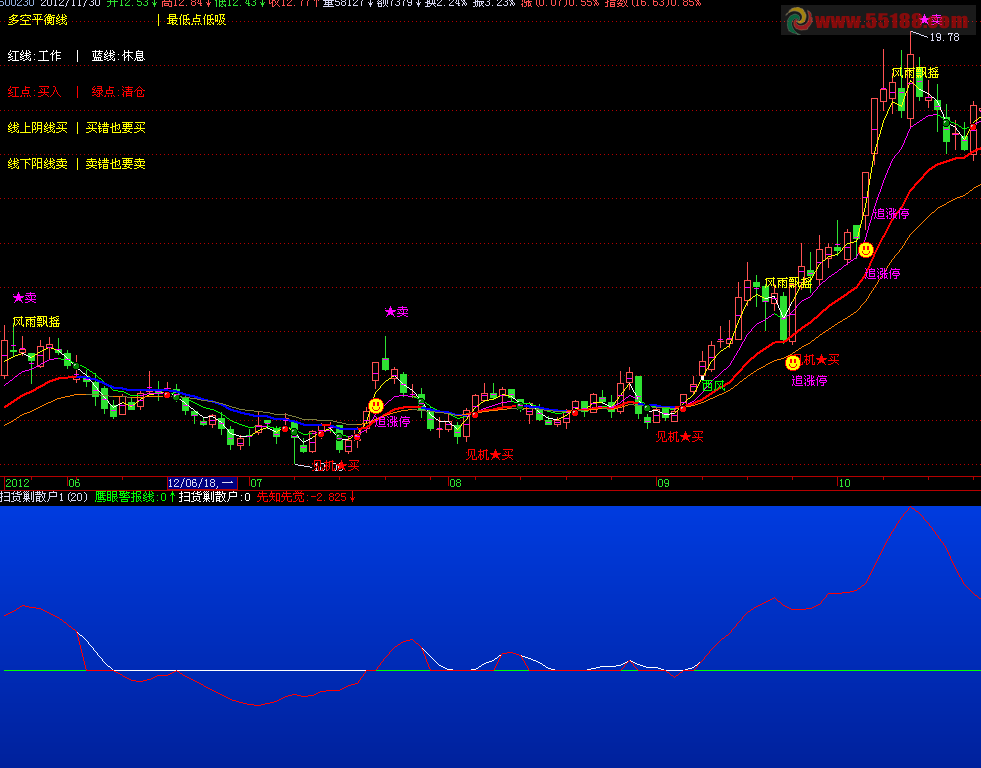
Task: Click the yellow 风雨飘摇 label near the top peak
Action: click(x=915, y=73)
